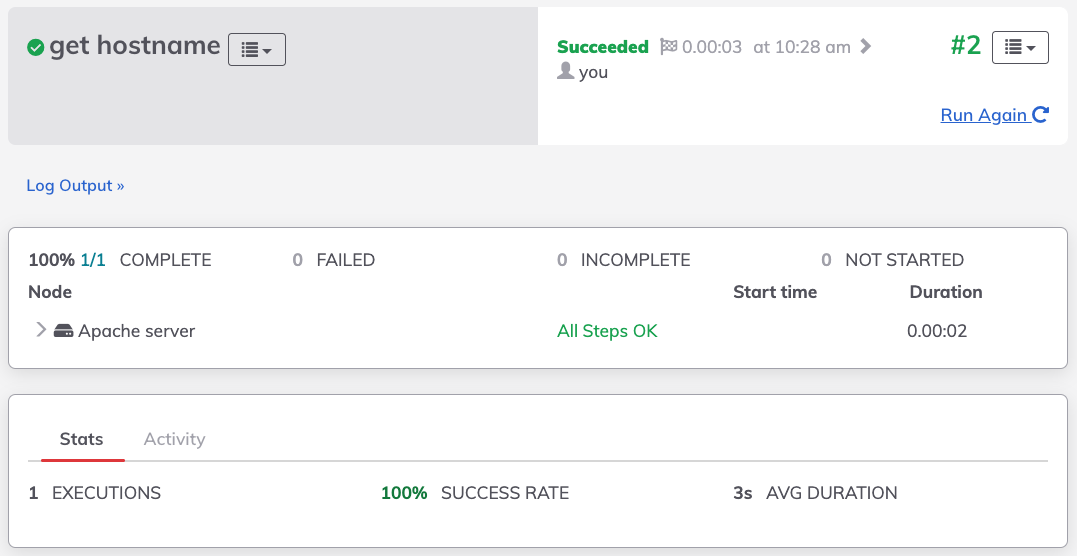Click the Apache server node icon
This screenshot has height=556, width=1077.
coord(63,331)
